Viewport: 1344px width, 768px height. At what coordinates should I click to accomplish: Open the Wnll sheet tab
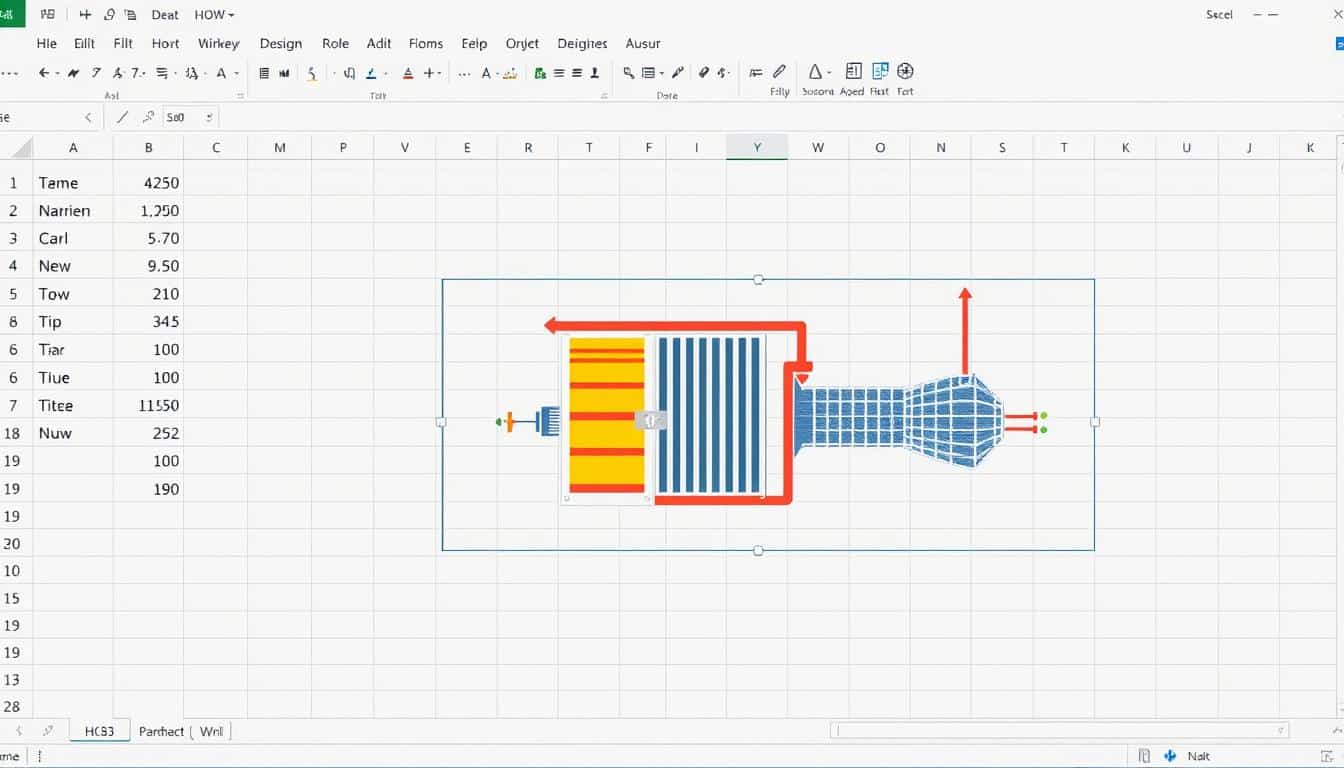[211, 731]
